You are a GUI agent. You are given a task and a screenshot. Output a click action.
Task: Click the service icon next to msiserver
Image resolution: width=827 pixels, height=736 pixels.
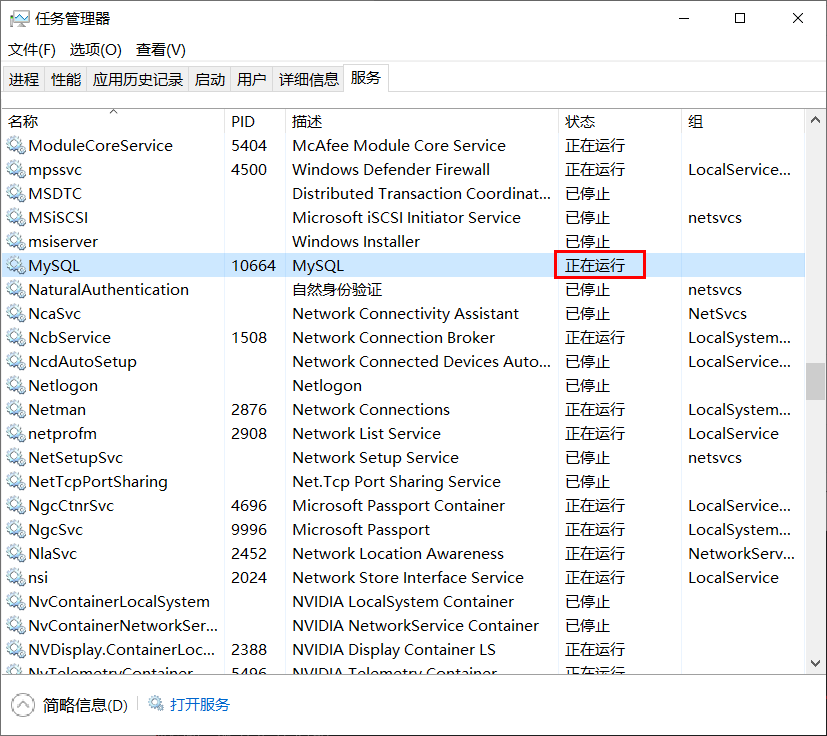click(x=16, y=241)
